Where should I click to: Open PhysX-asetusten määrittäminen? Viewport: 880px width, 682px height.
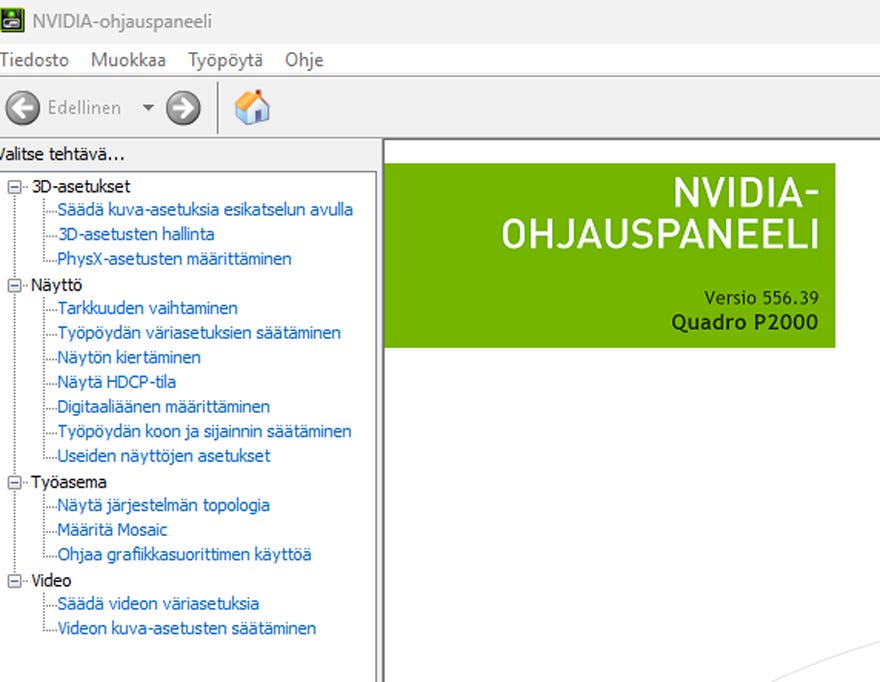pos(175,259)
